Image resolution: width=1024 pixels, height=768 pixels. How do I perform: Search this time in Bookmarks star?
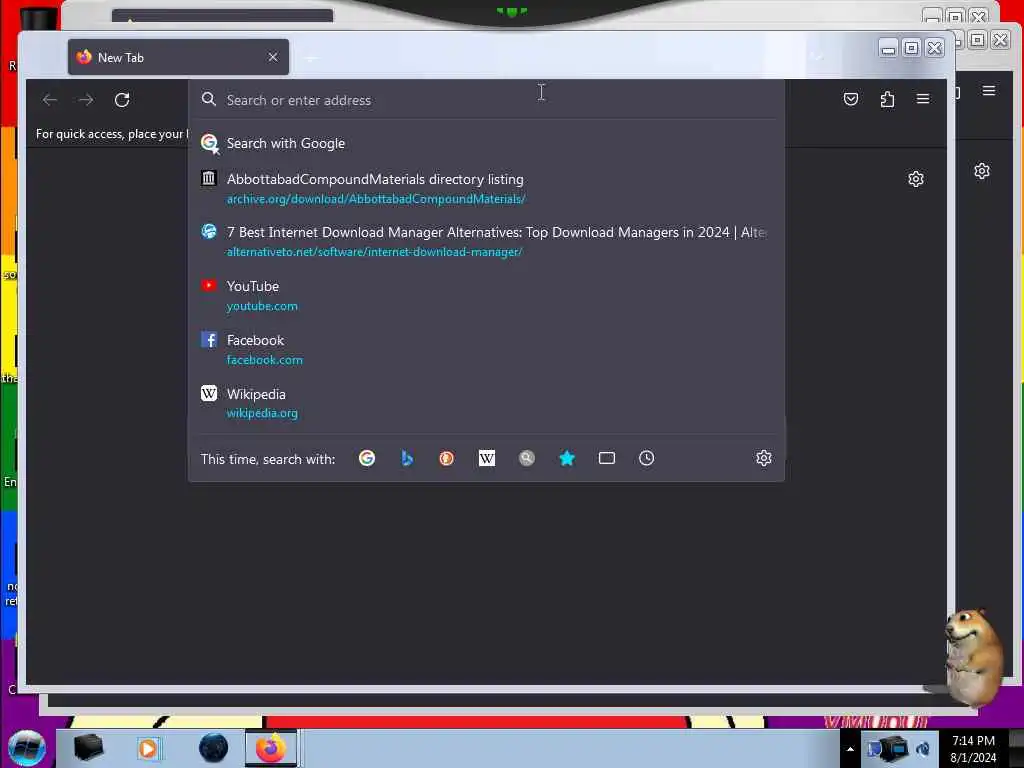pos(567,458)
